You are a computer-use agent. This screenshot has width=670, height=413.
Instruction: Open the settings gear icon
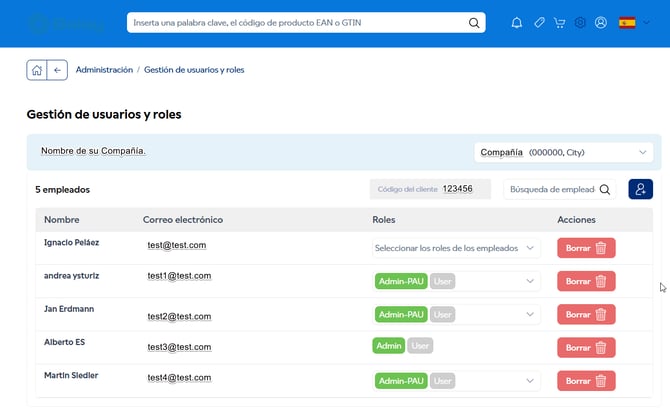tap(580, 22)
